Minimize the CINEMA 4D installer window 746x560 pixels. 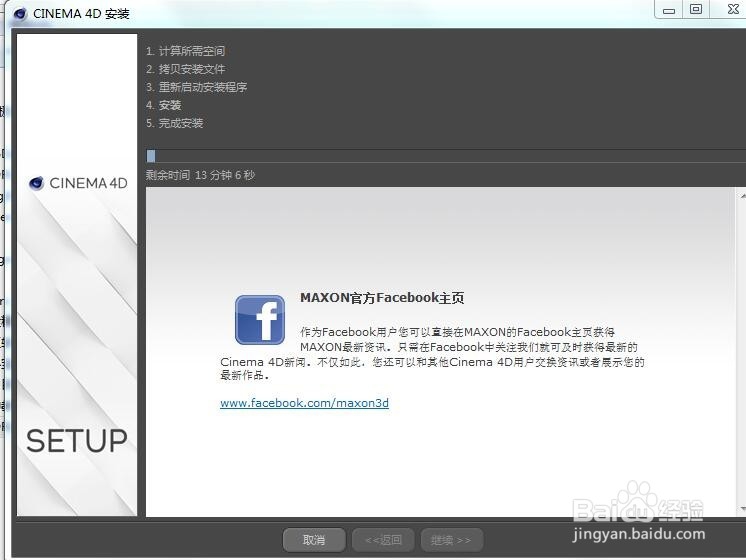pos(669,10)
